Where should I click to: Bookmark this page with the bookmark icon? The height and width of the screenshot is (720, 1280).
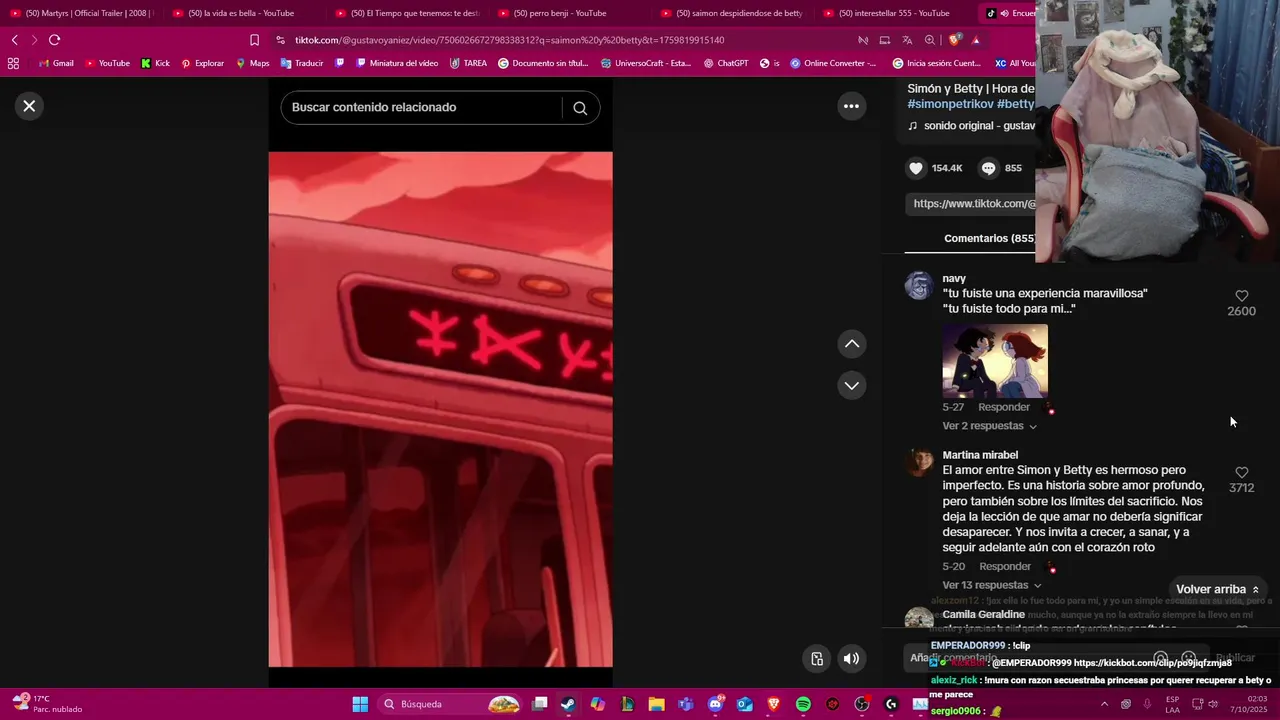click(x=254, y=40)
